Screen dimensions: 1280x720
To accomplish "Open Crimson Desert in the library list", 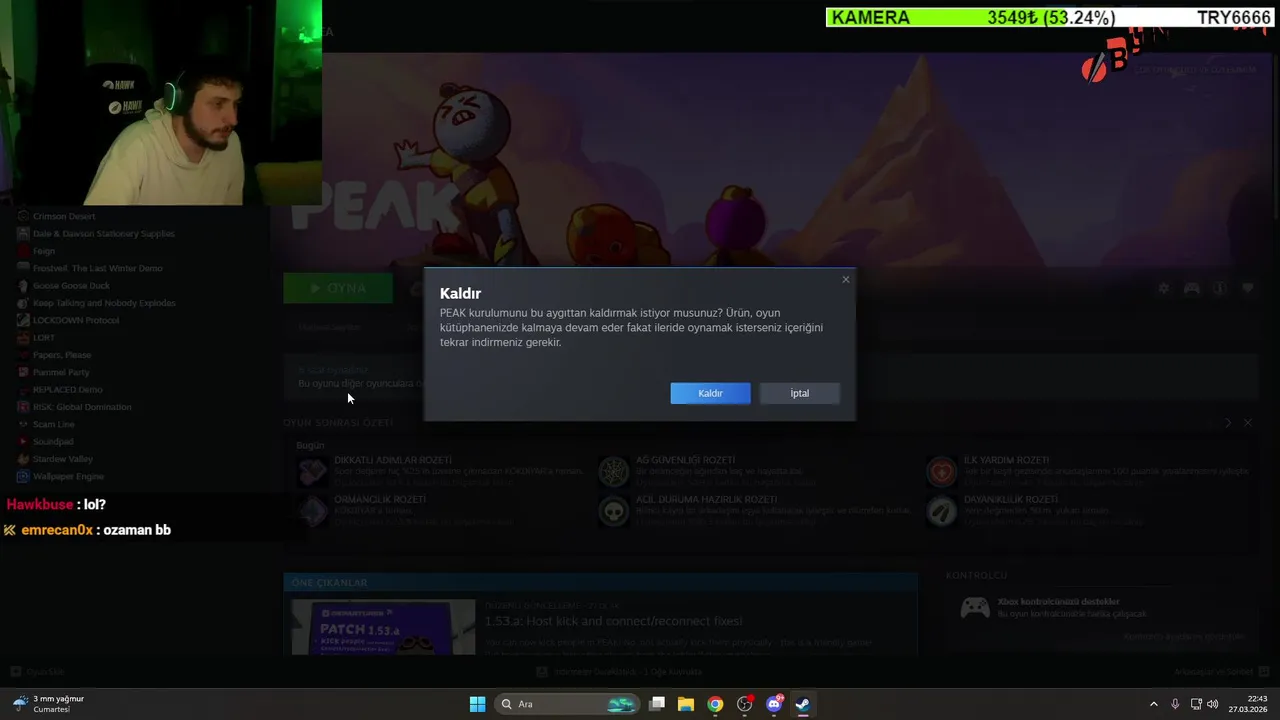I will pos(64,216).
